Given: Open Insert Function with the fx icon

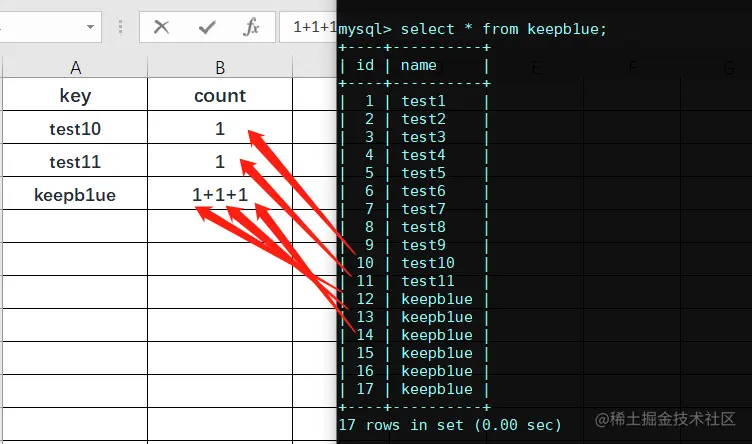Looking at the screenshot, I should (251, 27).
